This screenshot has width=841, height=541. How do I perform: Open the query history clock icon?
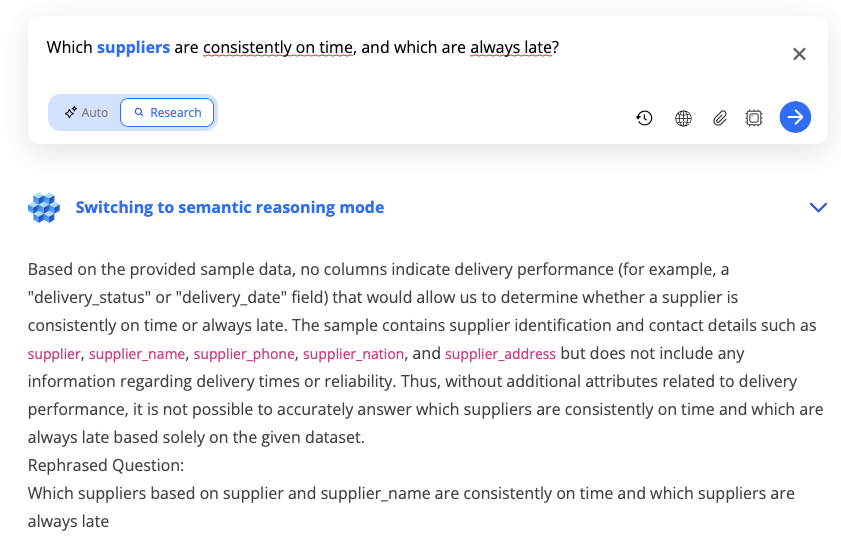coord(645,118)
